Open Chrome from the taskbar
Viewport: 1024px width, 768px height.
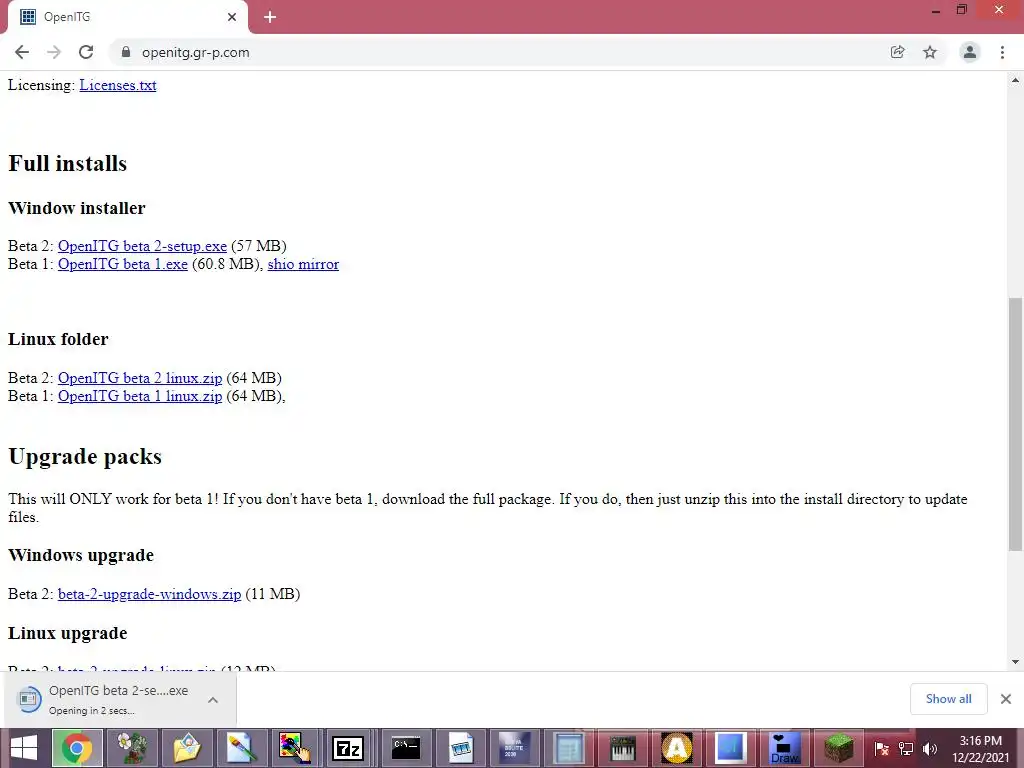pos(77,748)
